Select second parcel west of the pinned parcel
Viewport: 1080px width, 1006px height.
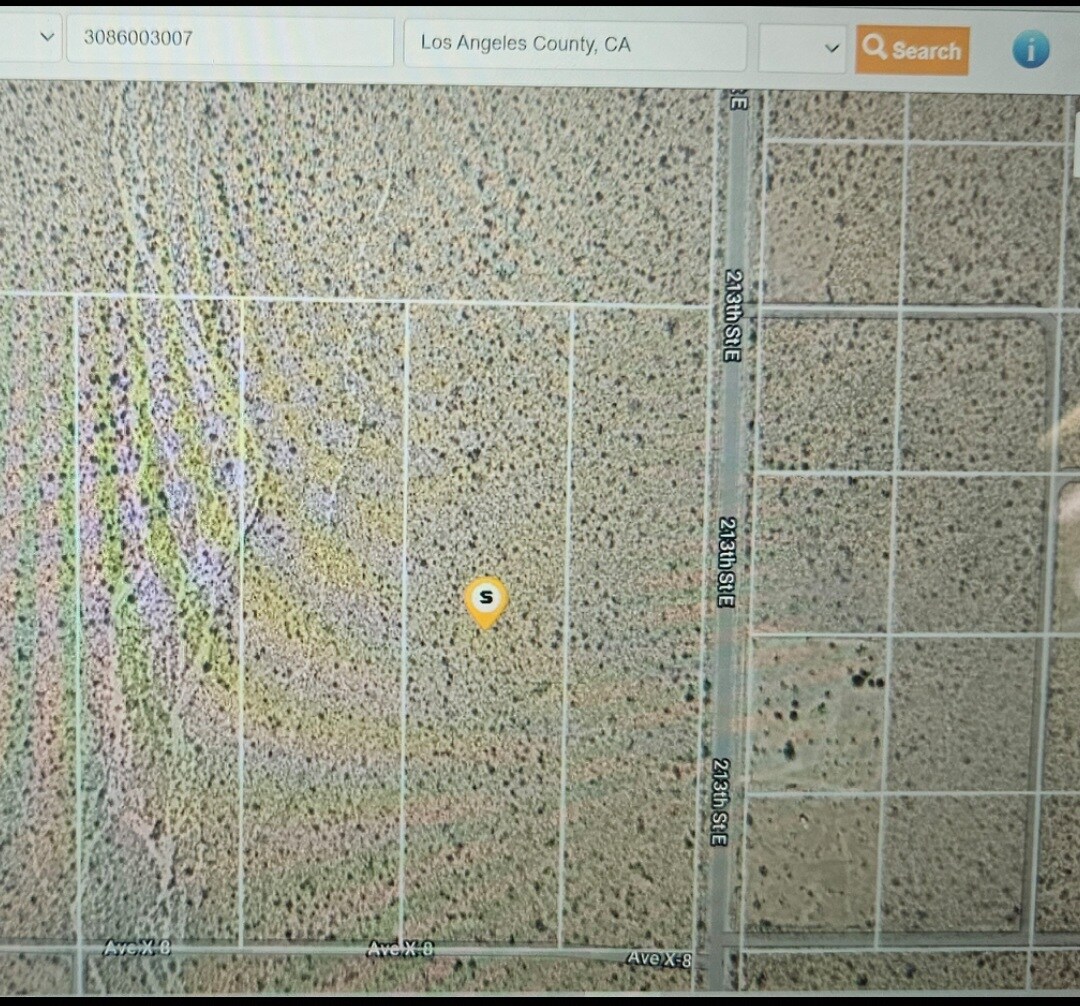click(x=160, y=620)
